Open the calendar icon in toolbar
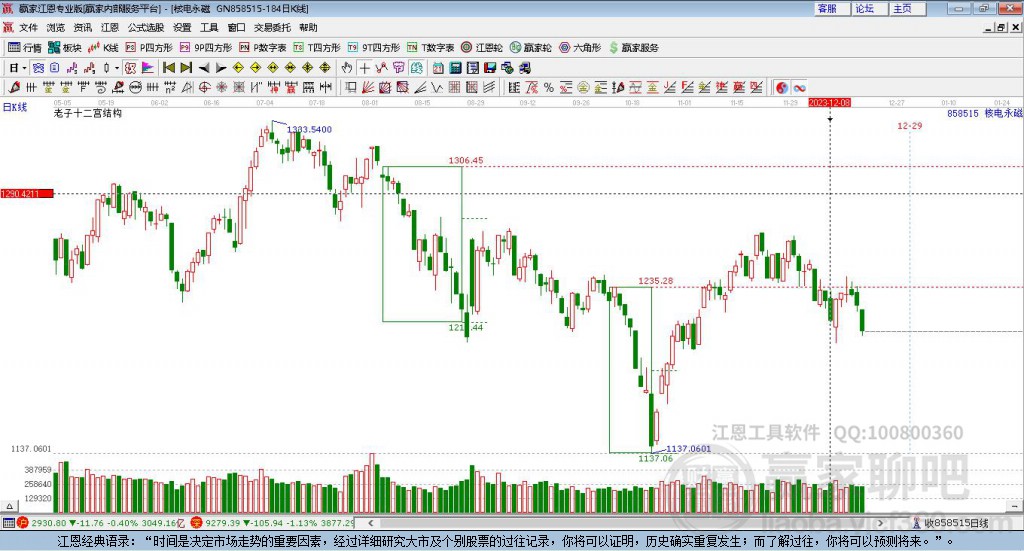Image resolution: width=1024 pixels, height=551 pixels. point(438,68)
